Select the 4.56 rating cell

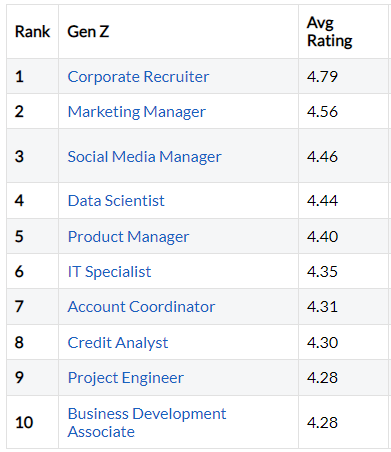click(345, 112)
